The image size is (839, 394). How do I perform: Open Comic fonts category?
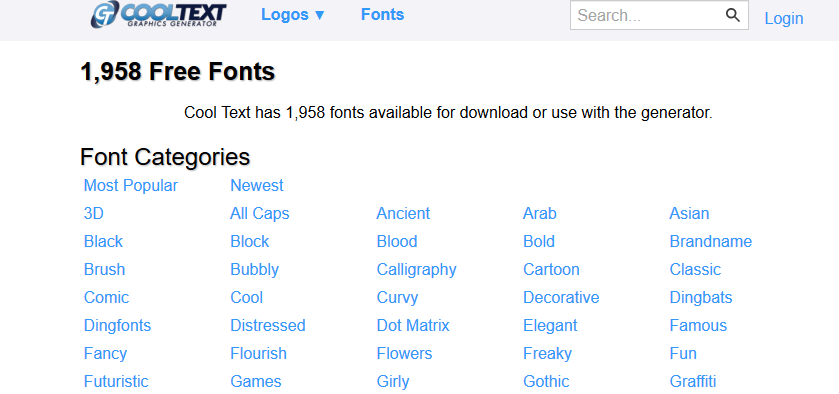click(106, 298)
